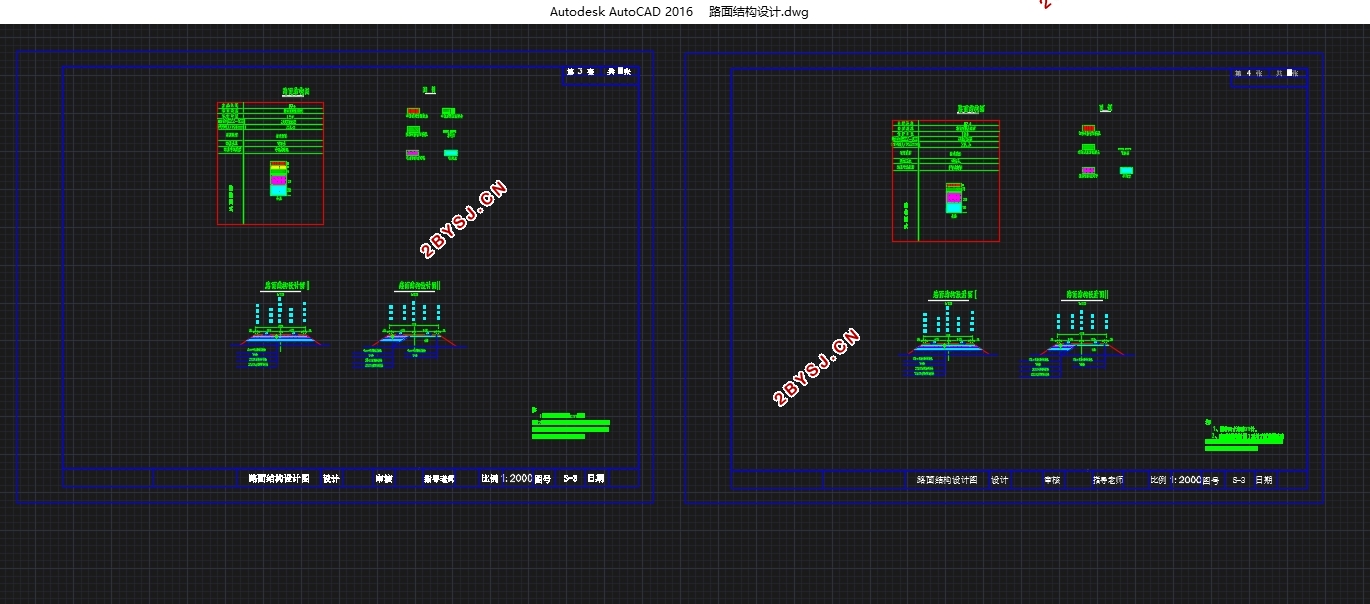This screenshot has width=1370, height=604.
Task: Select 图号 label in sheet 4 title block
Action: [1211, 480]
